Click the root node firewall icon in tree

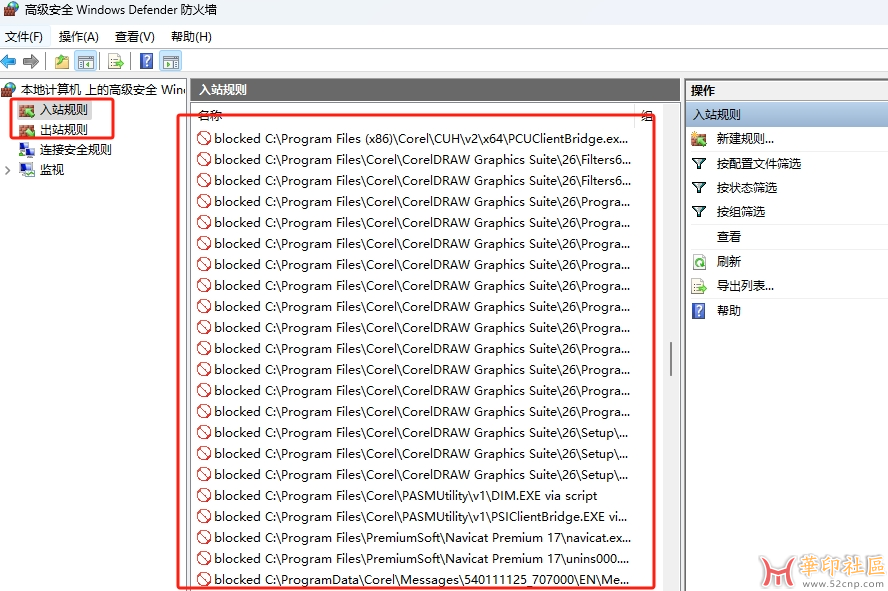(8, 89)
